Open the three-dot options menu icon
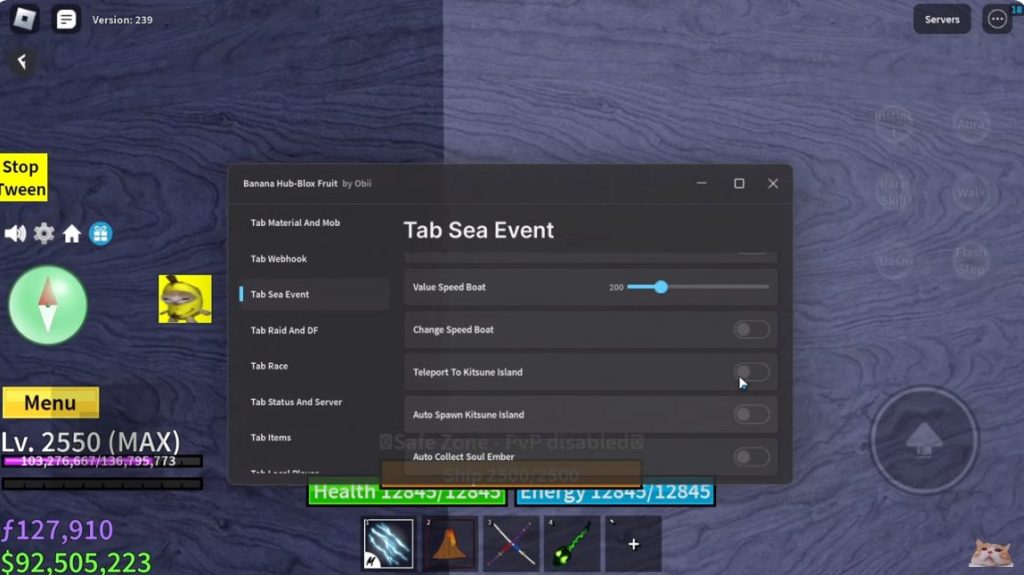 (997, 19)
